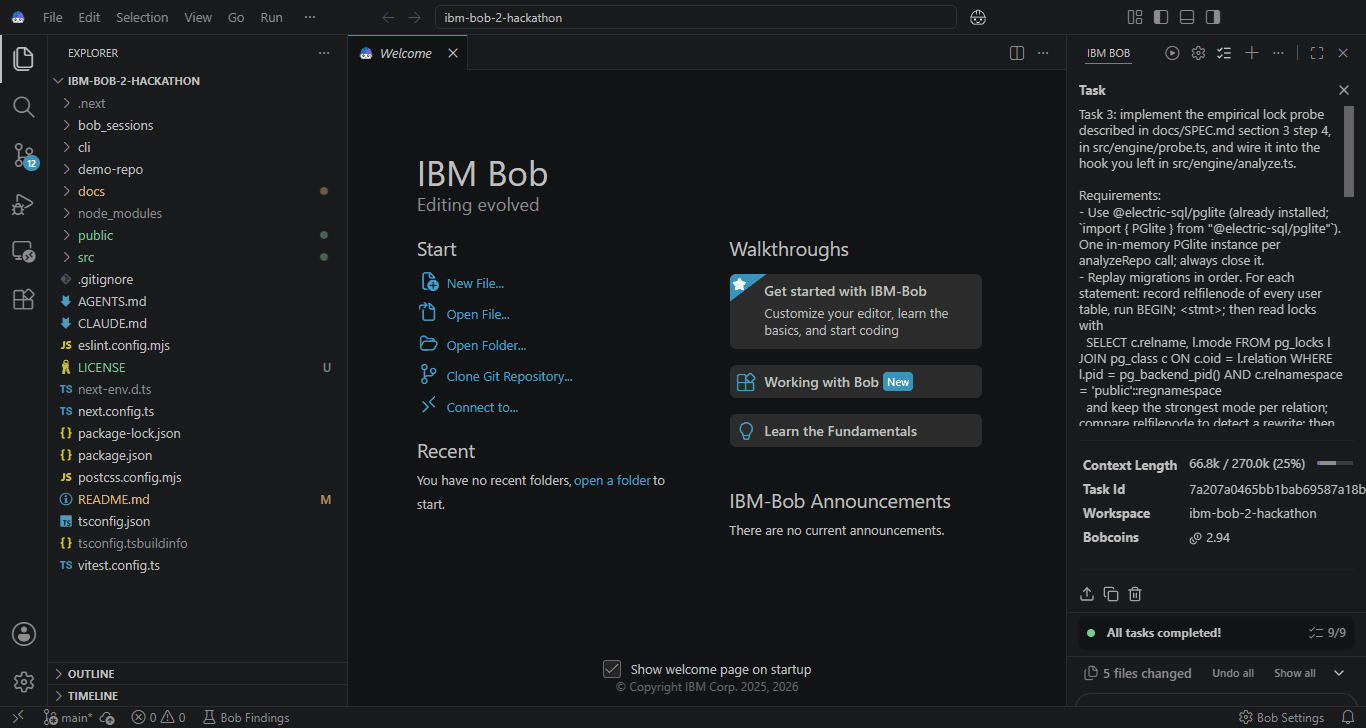Image resolution: width=1366 pixels, height=728 pixels.
Task: Expand the docs folder
Action: 197,191
